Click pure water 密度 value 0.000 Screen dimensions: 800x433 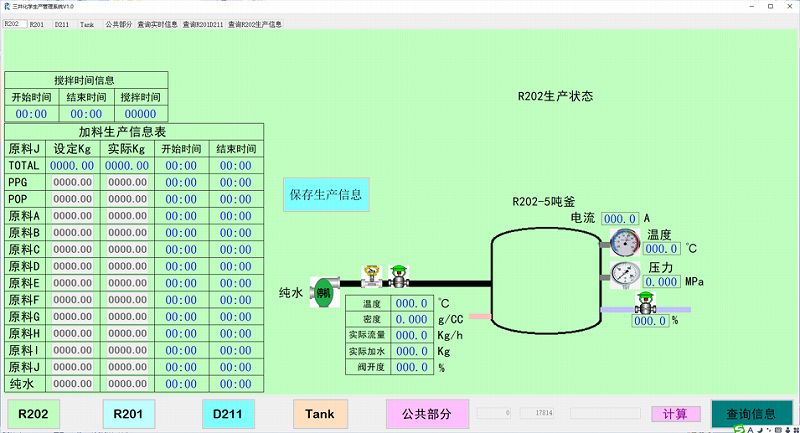pos(412,319)
